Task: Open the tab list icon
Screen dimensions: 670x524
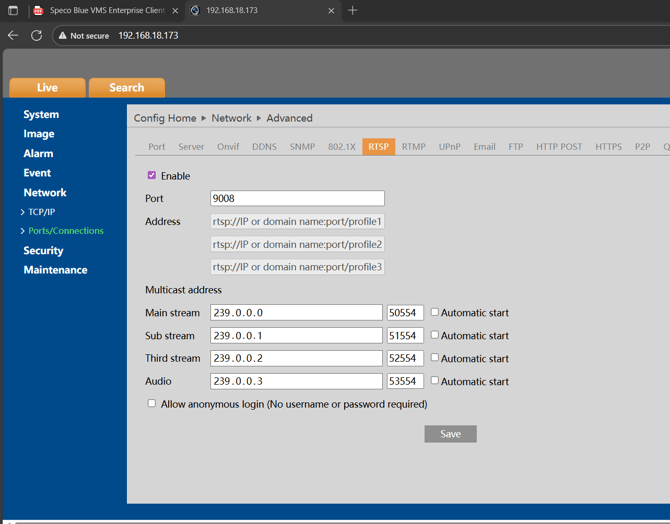Action: click(13, 10)
